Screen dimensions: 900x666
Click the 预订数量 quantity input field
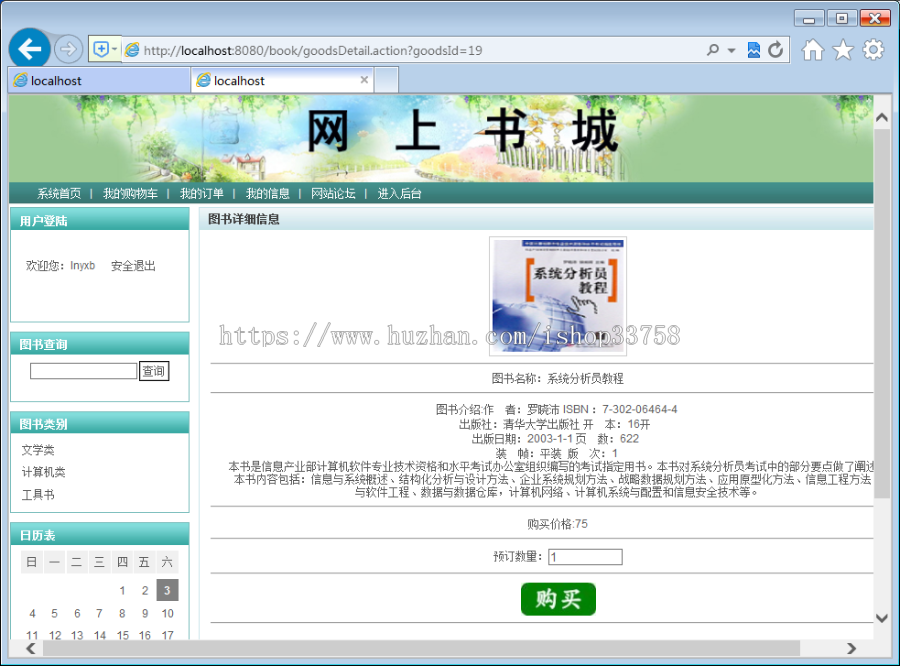pos(585,557)
